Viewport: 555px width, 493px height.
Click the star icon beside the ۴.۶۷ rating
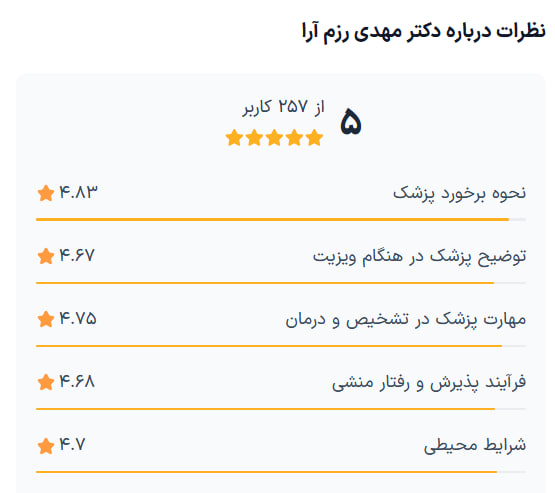pyautogui.click(x=46, y=256)
